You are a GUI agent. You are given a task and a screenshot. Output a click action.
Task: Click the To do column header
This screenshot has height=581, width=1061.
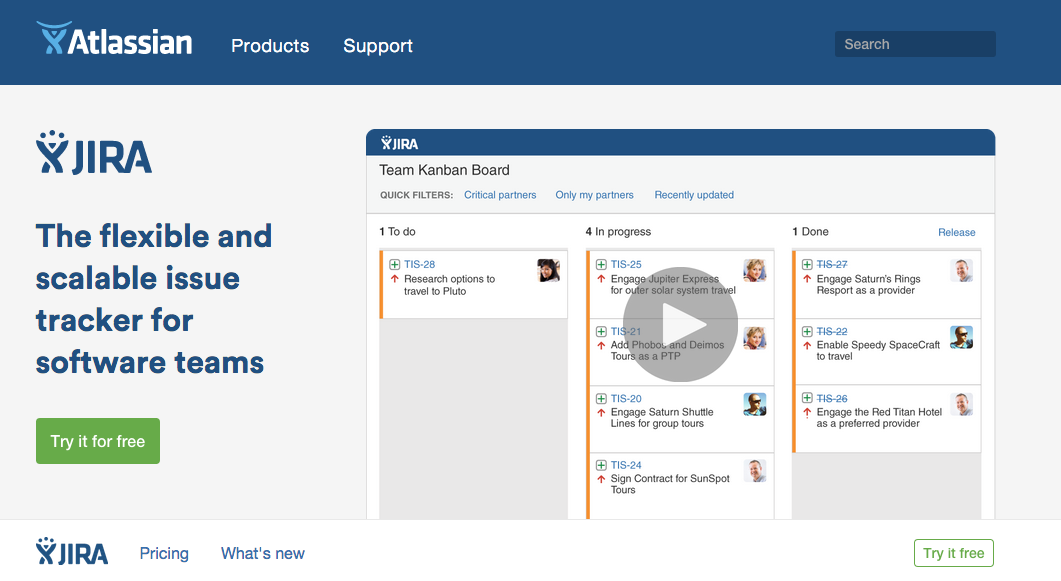[x=397, y=231]
